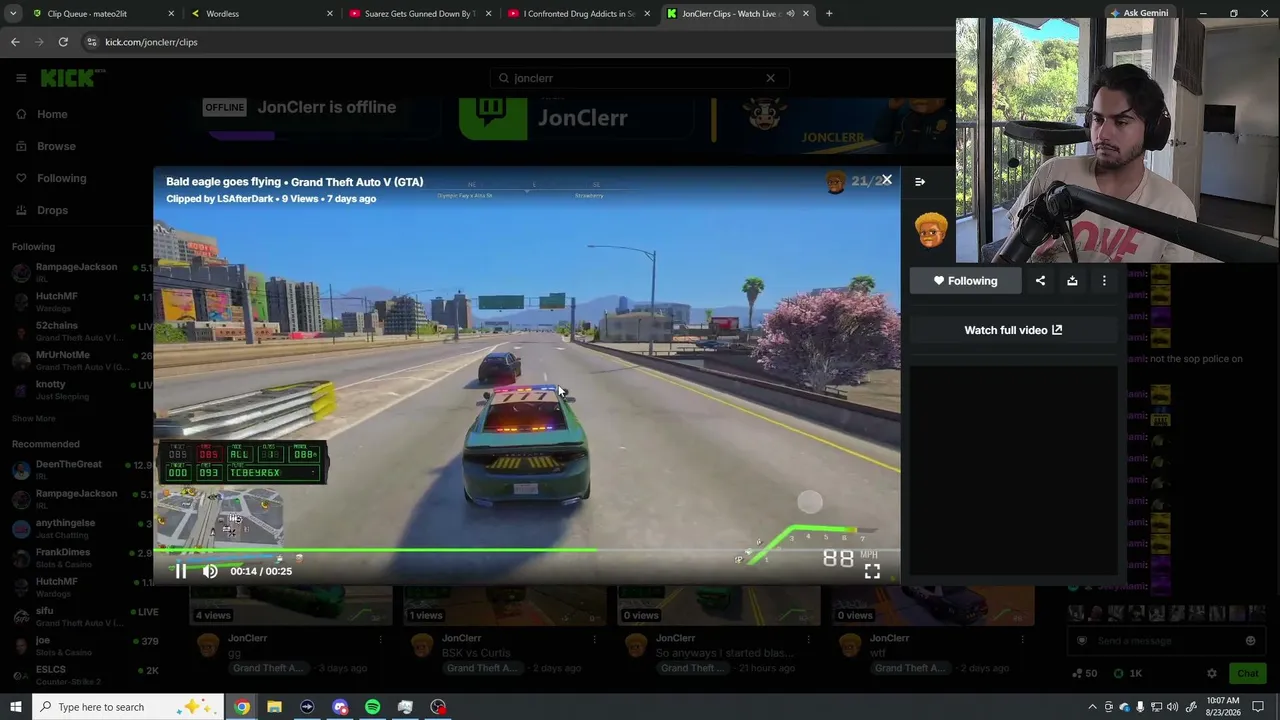This screenshot has height=720, width=1280.
Task: Open options for 'BSK vs Curtis' clip
Action: [x=594, y=639]
